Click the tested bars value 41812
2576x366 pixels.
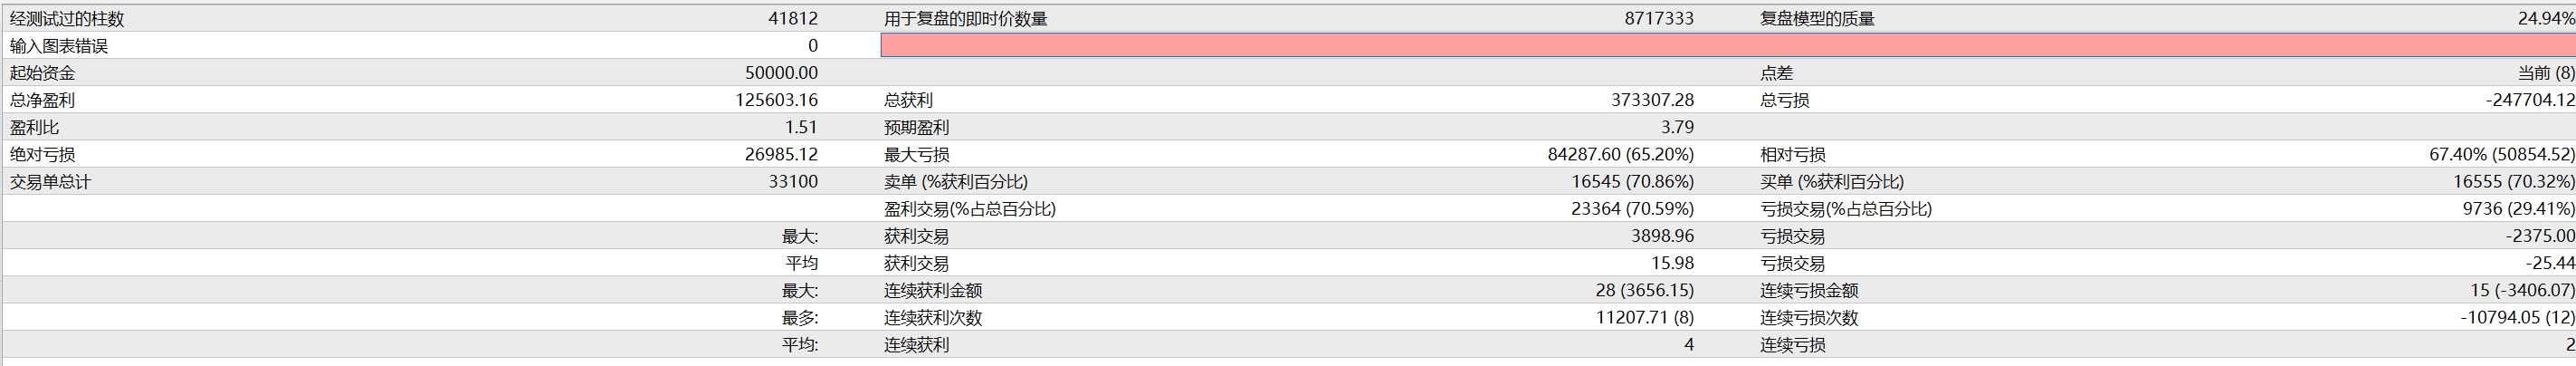[792, 19]
